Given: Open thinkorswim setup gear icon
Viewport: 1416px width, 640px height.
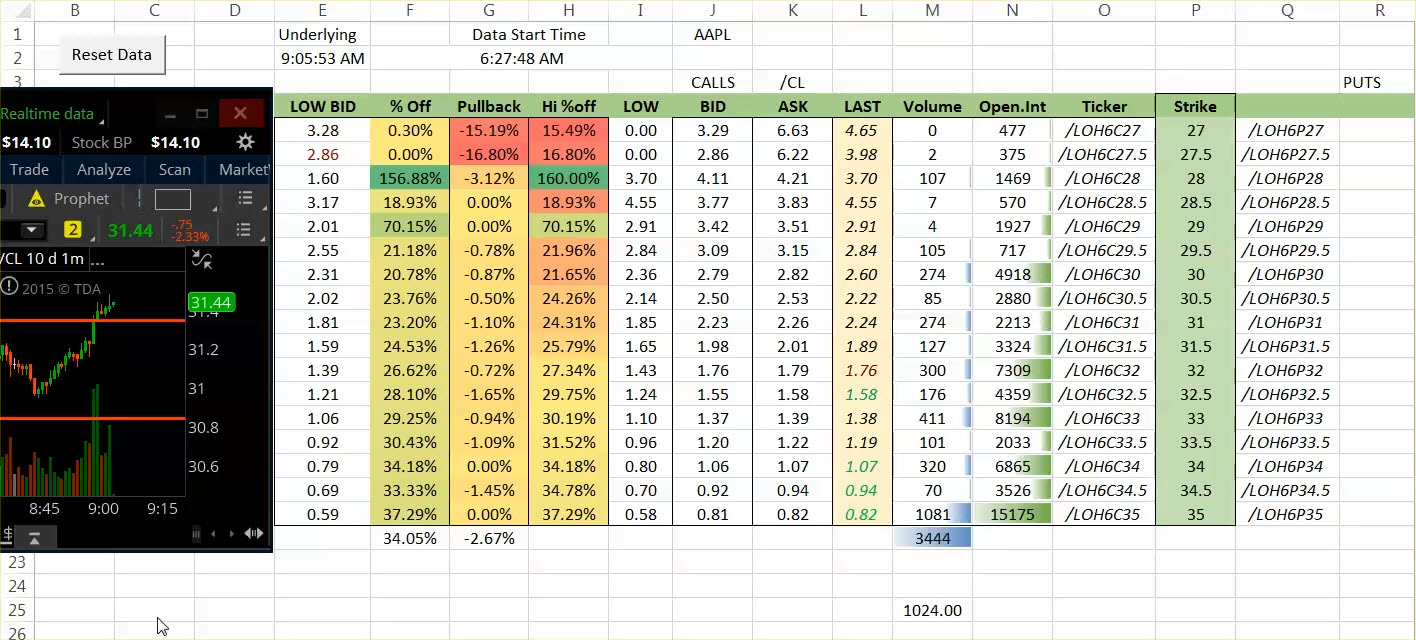Looking at the screenshot, I should 245,142.
